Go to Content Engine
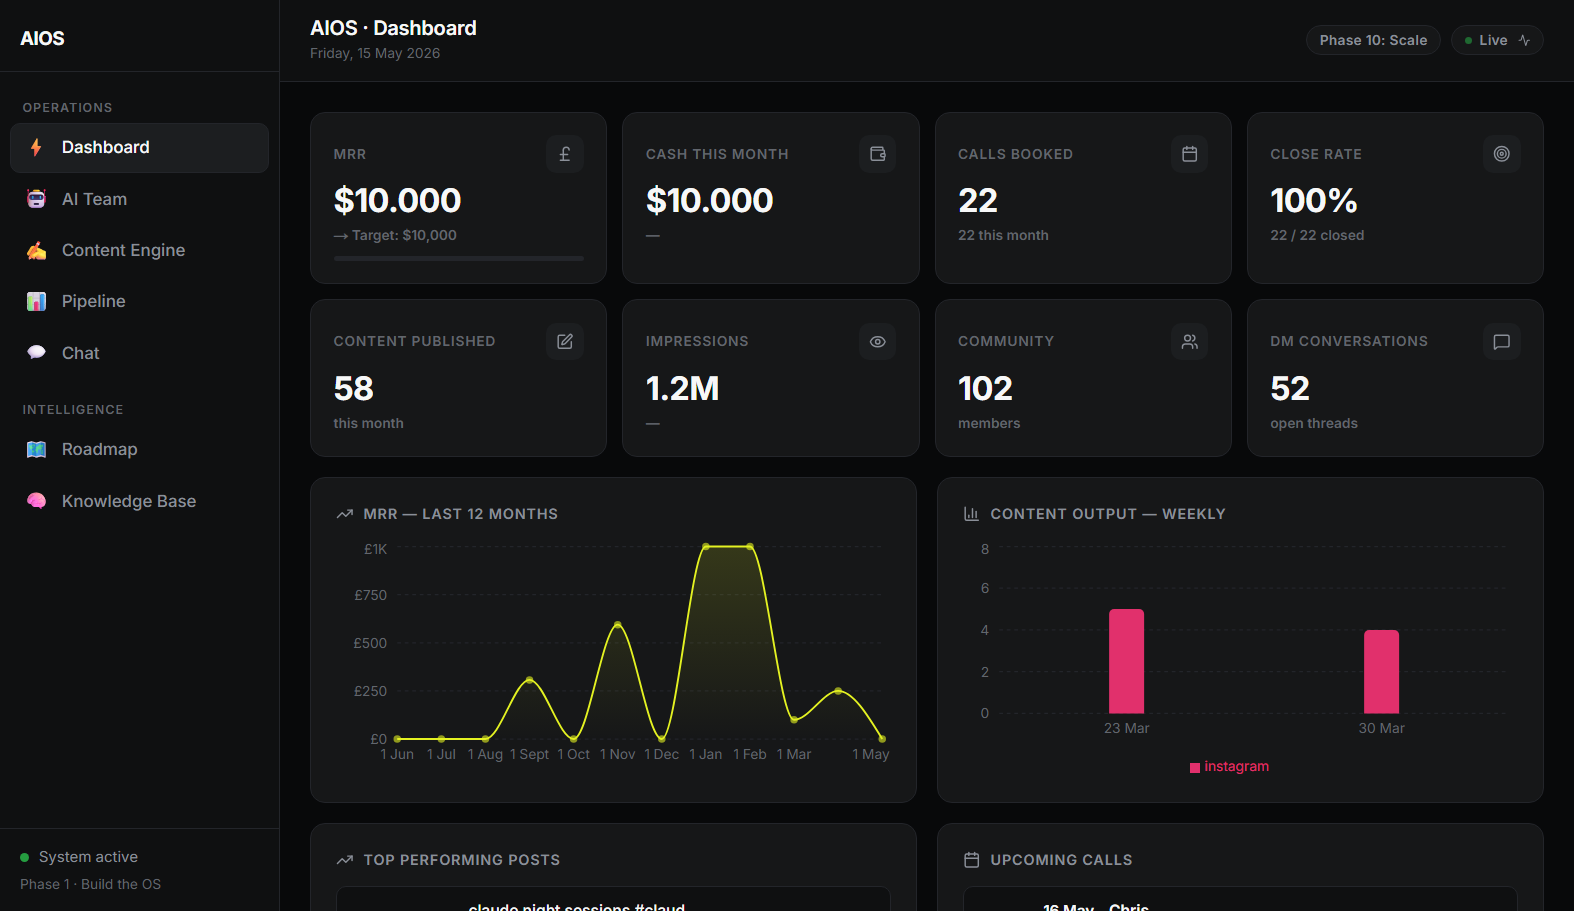This screenshot has width=1574, height=911. tap(139, 250)
